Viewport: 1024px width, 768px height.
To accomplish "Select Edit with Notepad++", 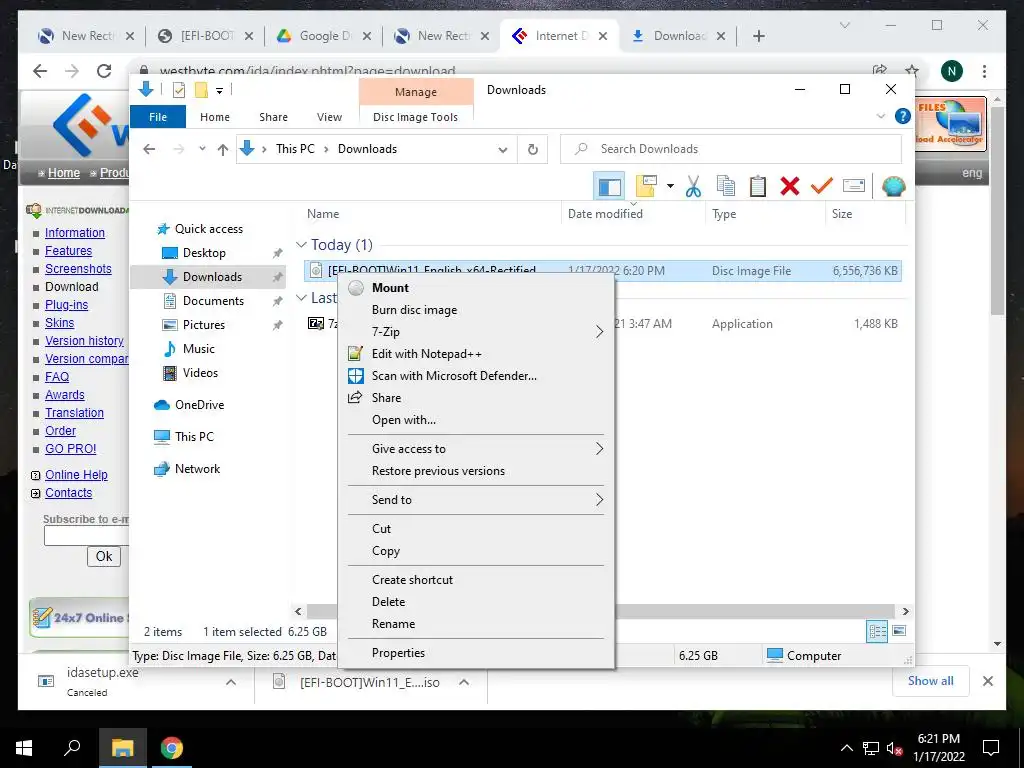I will click(476, 354).
